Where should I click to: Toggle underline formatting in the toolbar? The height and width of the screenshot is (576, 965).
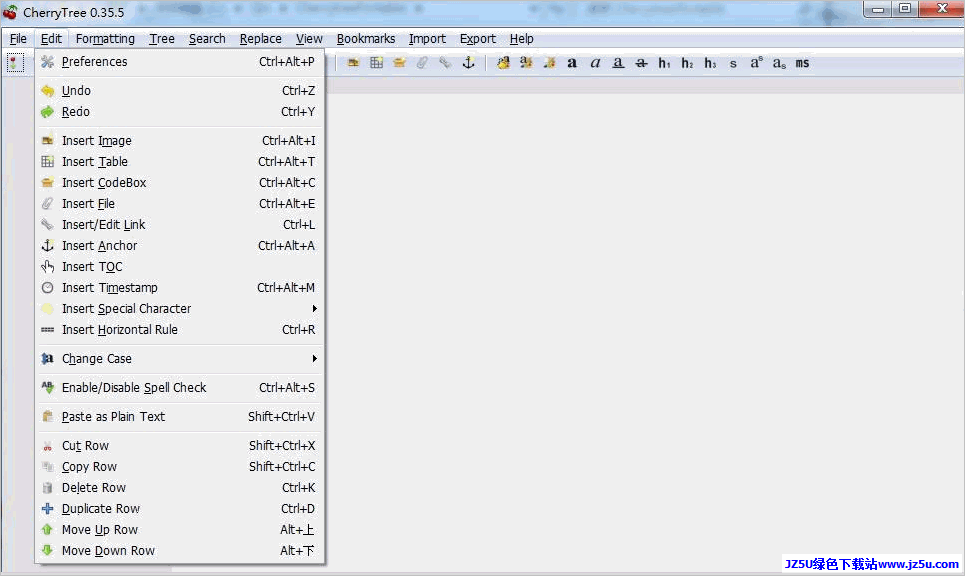point(618,63)
